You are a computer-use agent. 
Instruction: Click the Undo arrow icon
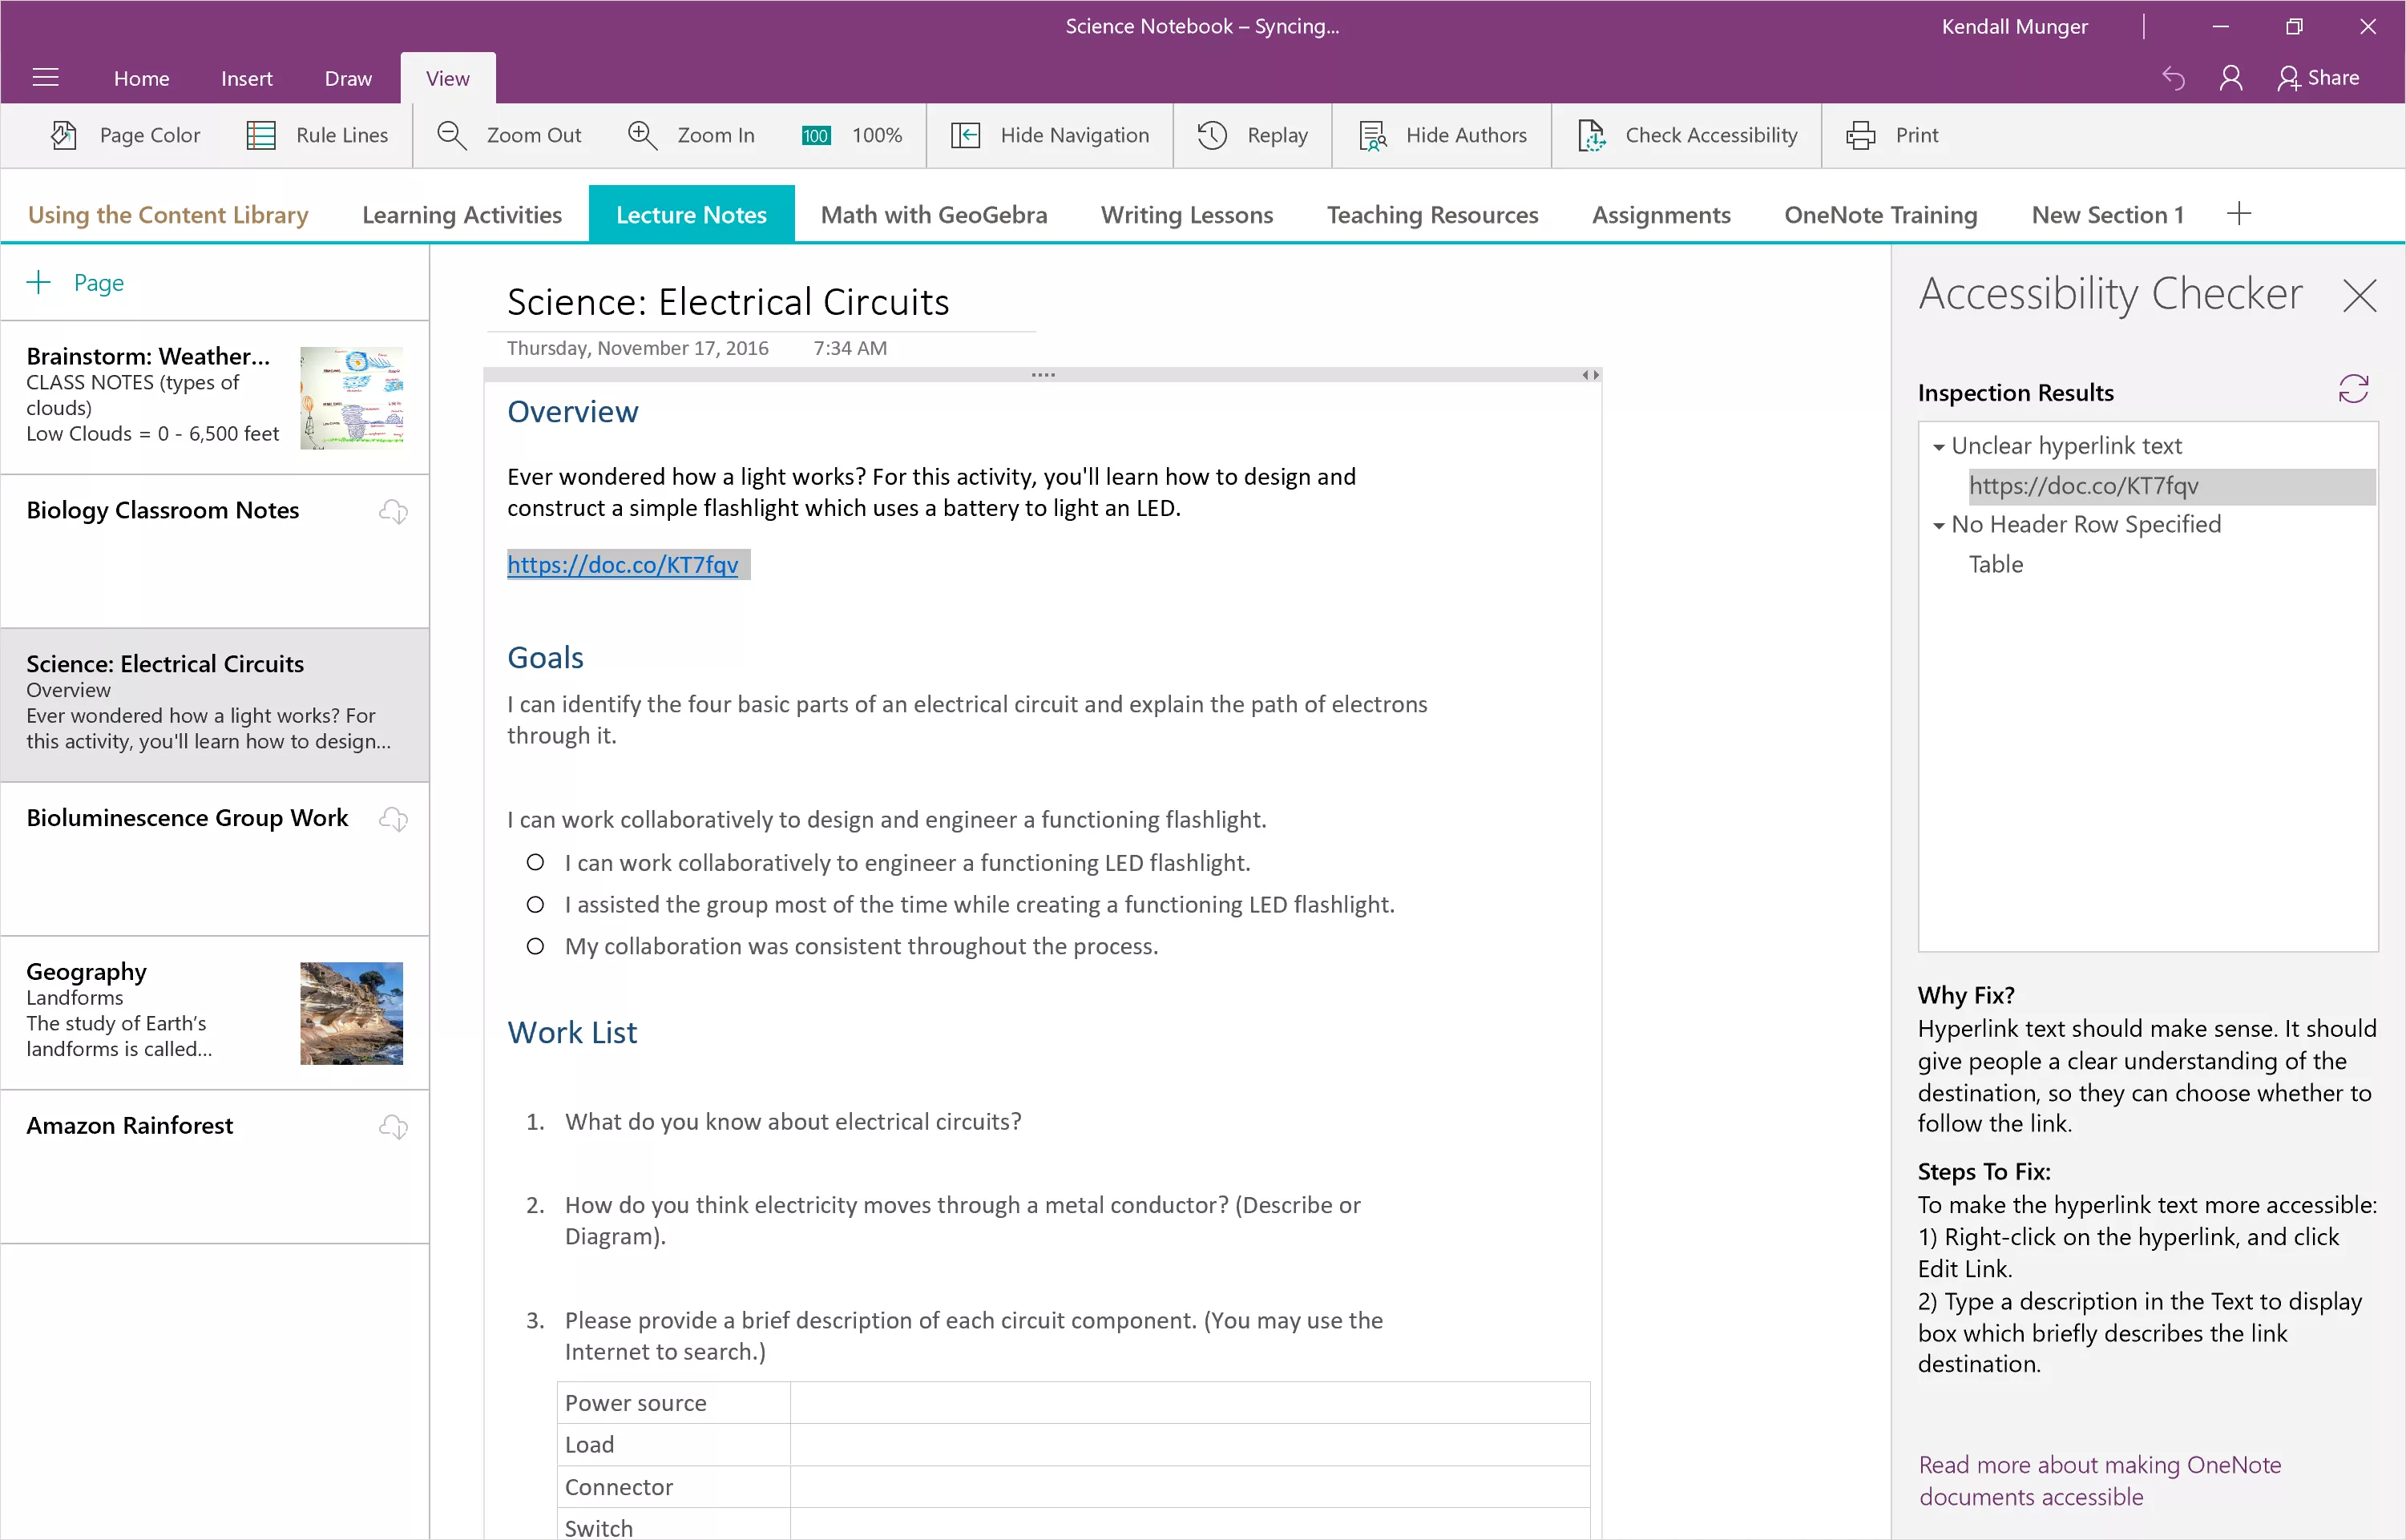tap(2172, 78)
